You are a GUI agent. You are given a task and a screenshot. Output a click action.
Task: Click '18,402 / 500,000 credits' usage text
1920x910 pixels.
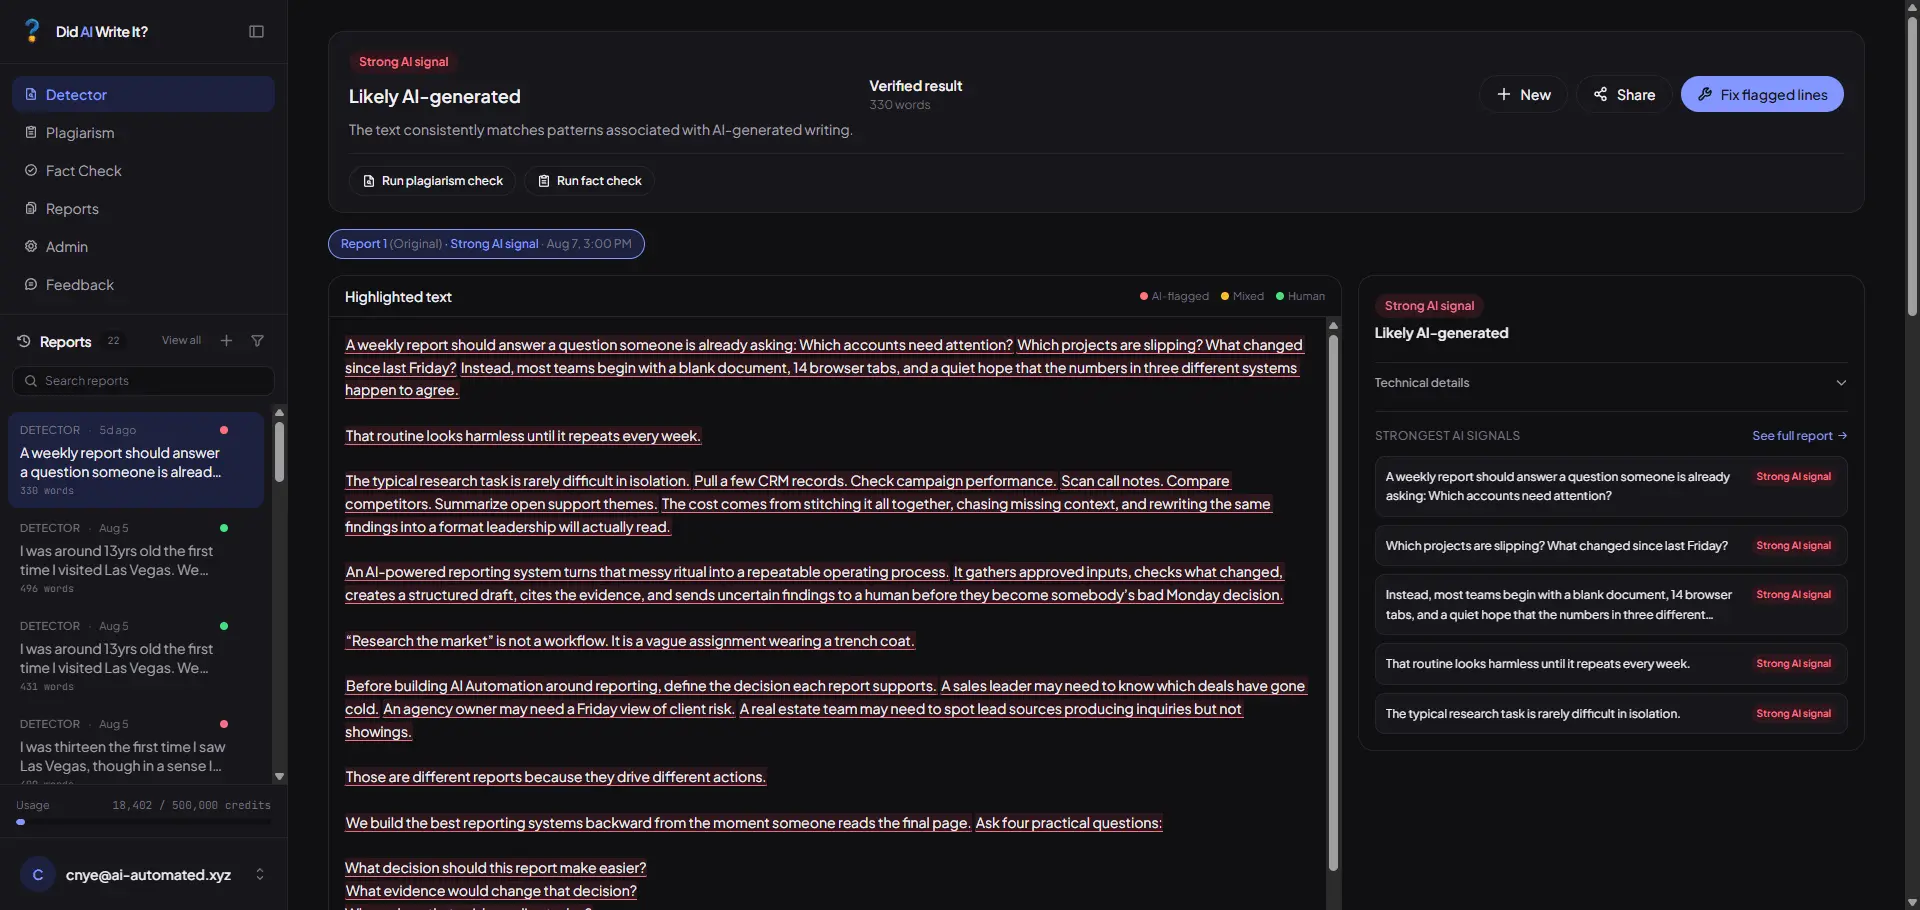[191, 805]
